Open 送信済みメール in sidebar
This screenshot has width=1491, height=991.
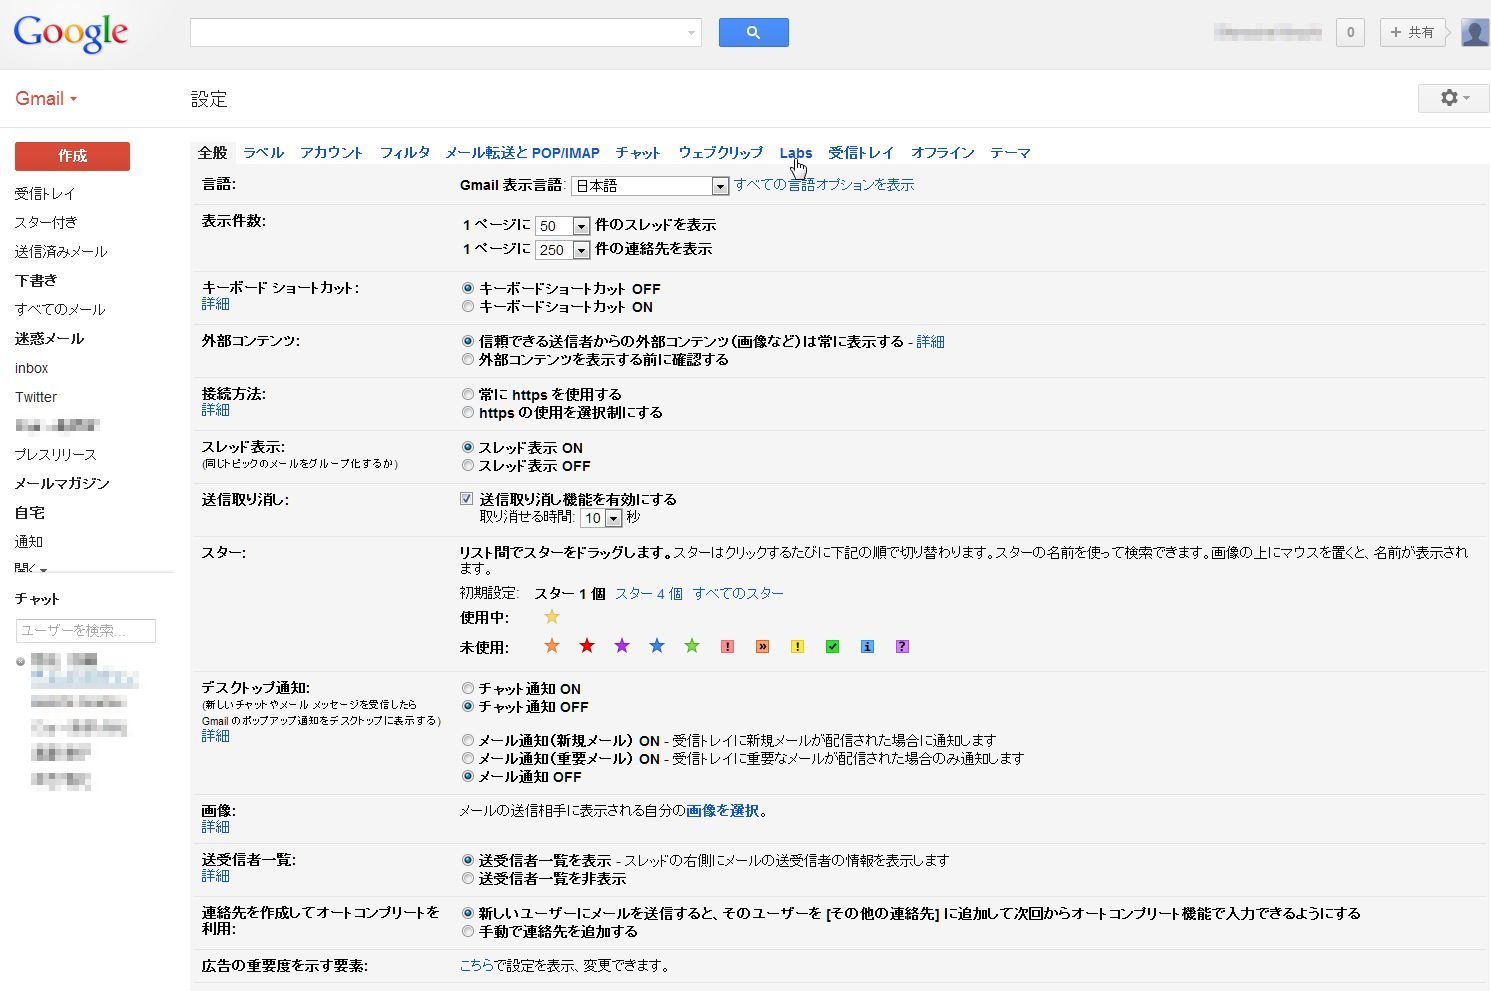coord(60,251)
